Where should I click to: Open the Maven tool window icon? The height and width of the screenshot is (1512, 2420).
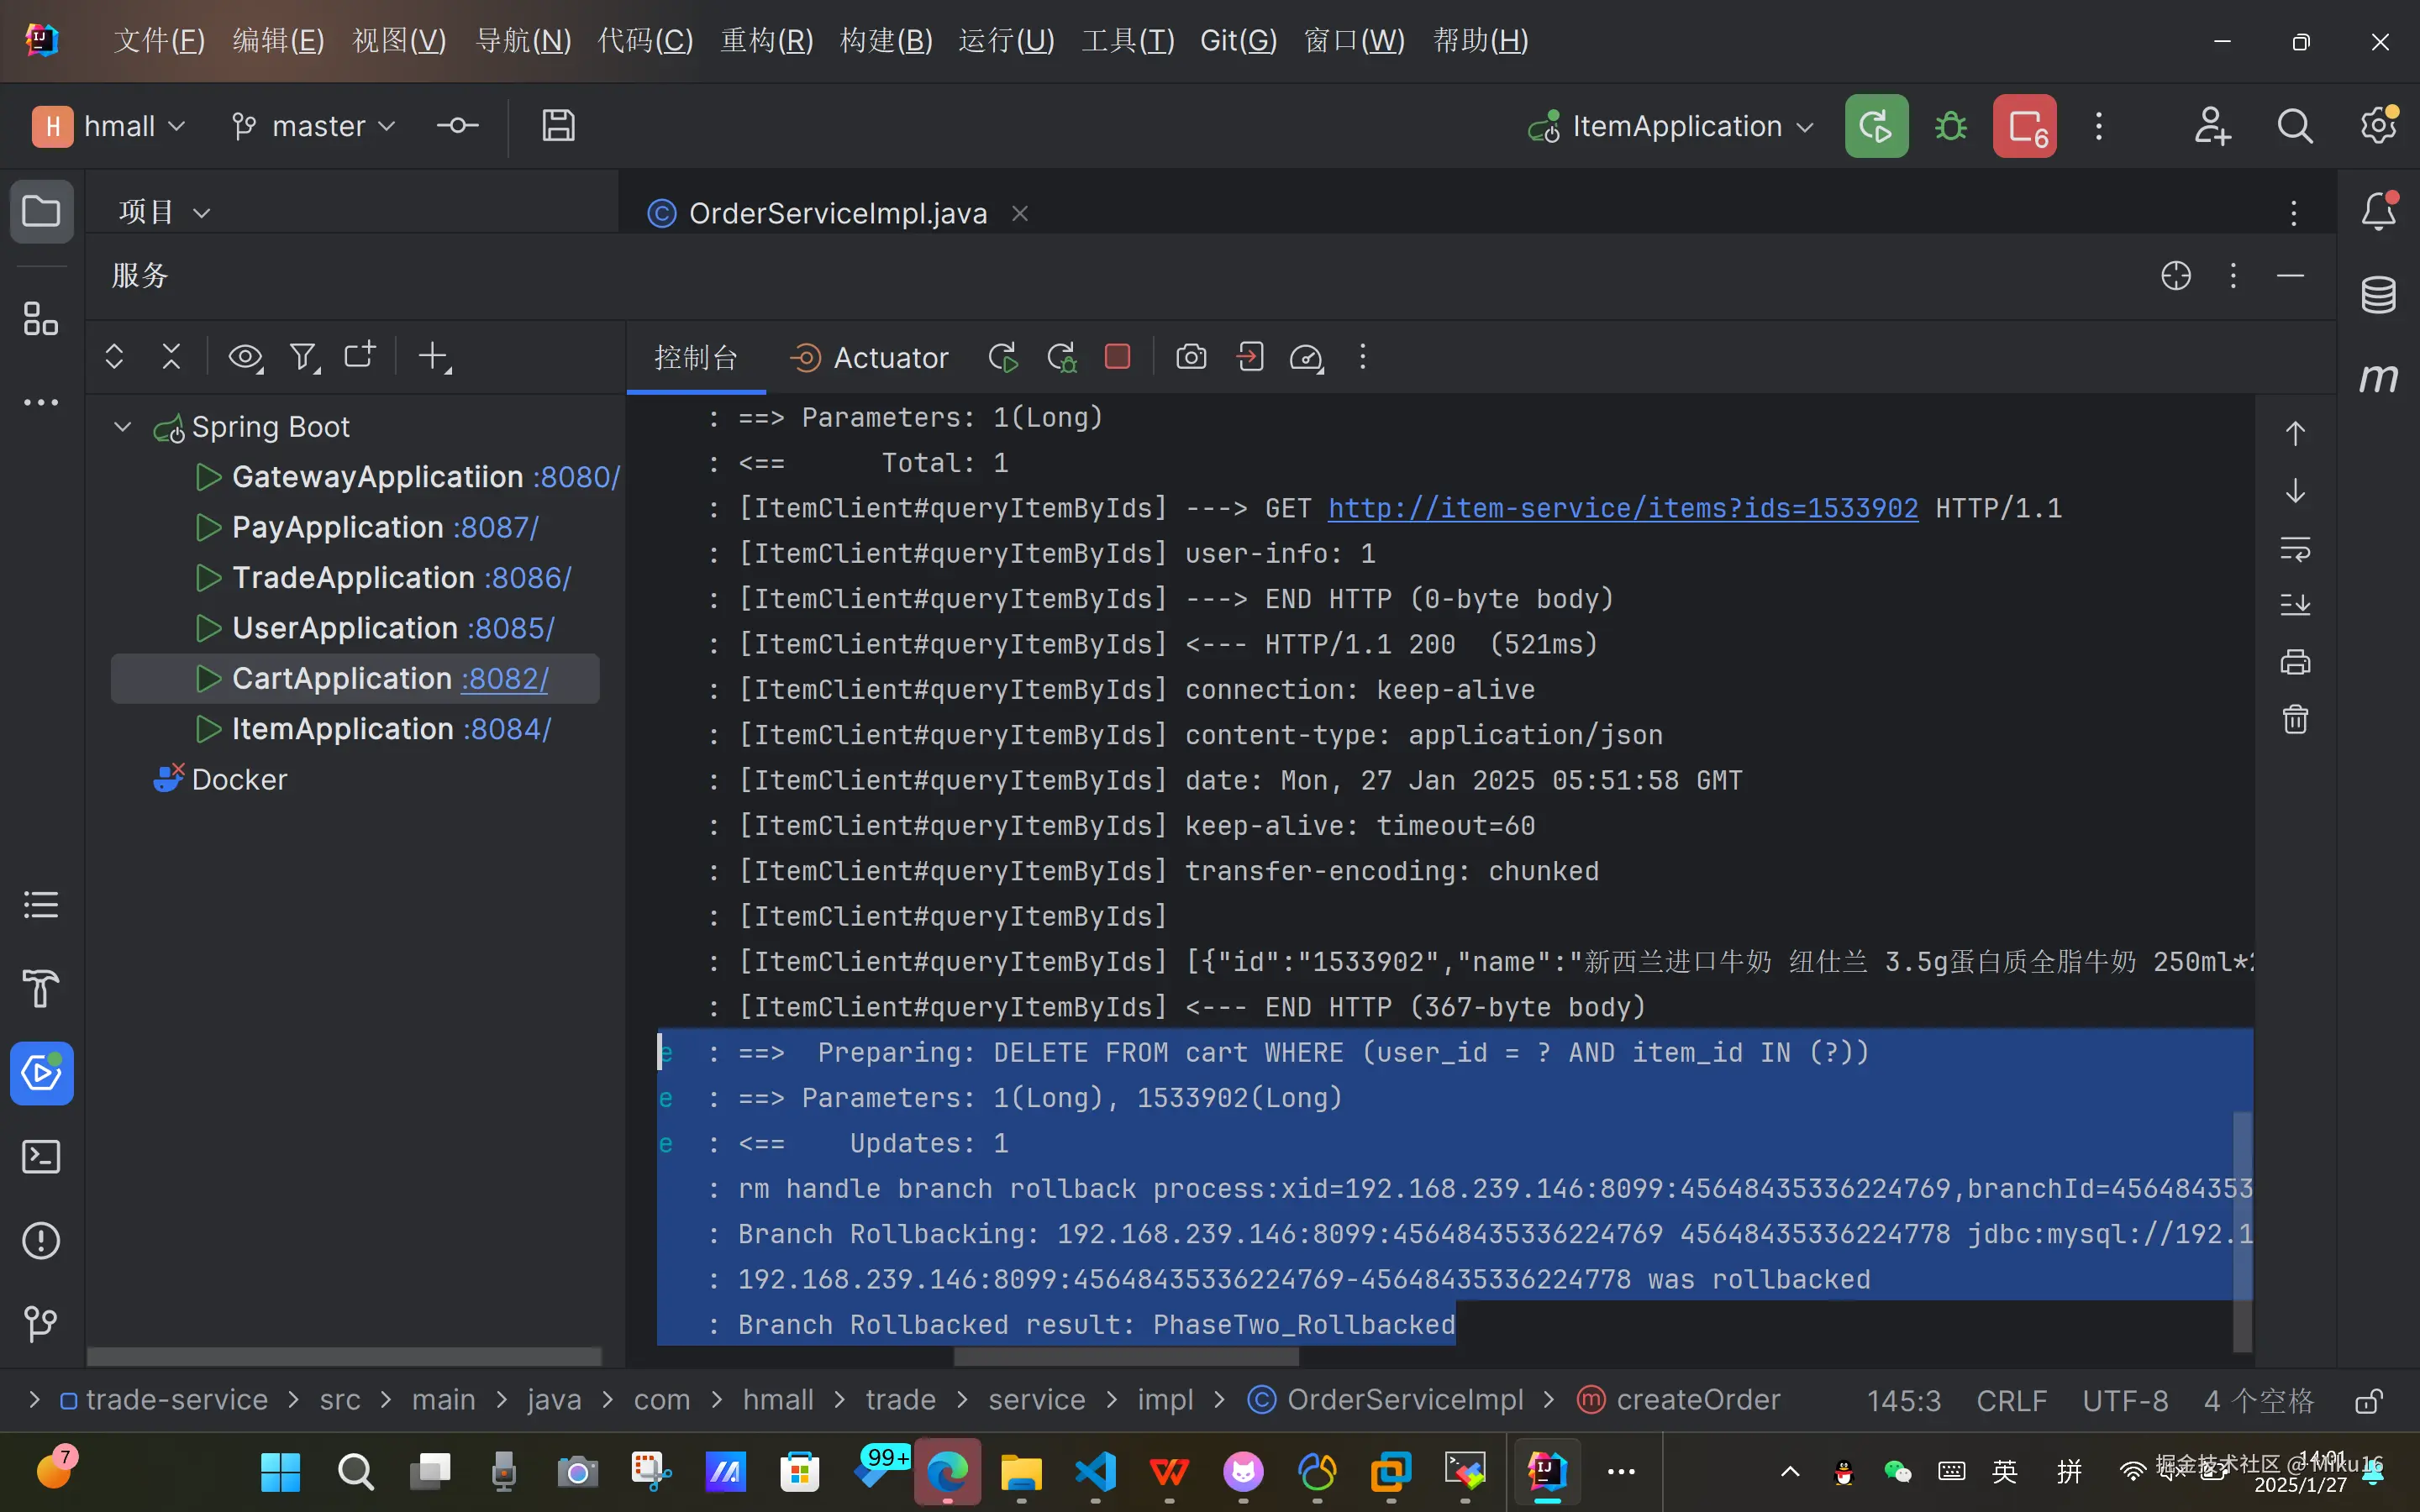pos(2378,378)
